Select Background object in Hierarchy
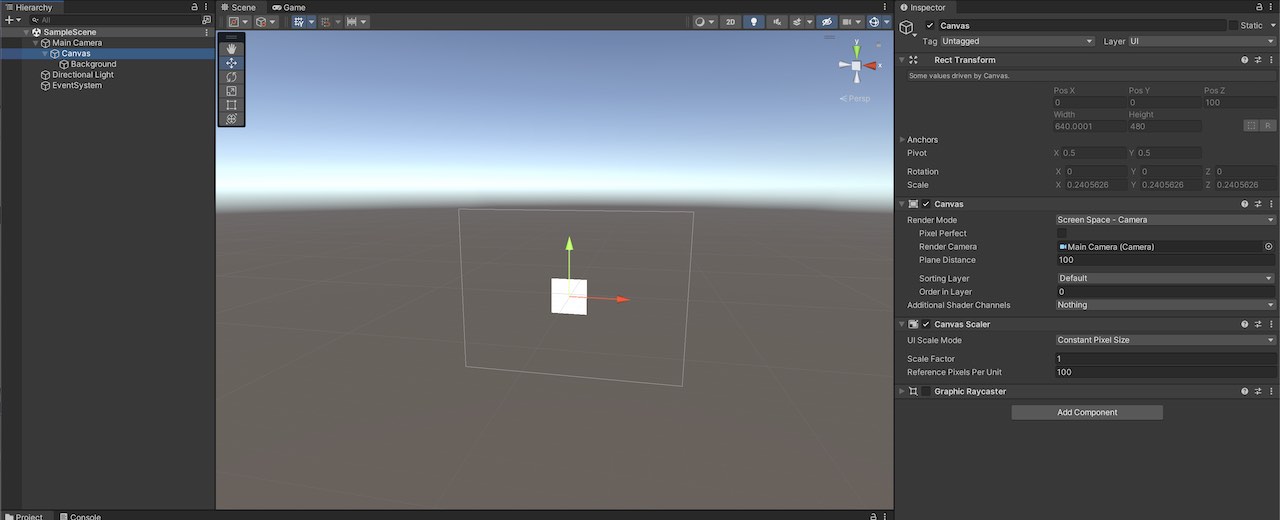The image size is (1280, 520). 93,64
